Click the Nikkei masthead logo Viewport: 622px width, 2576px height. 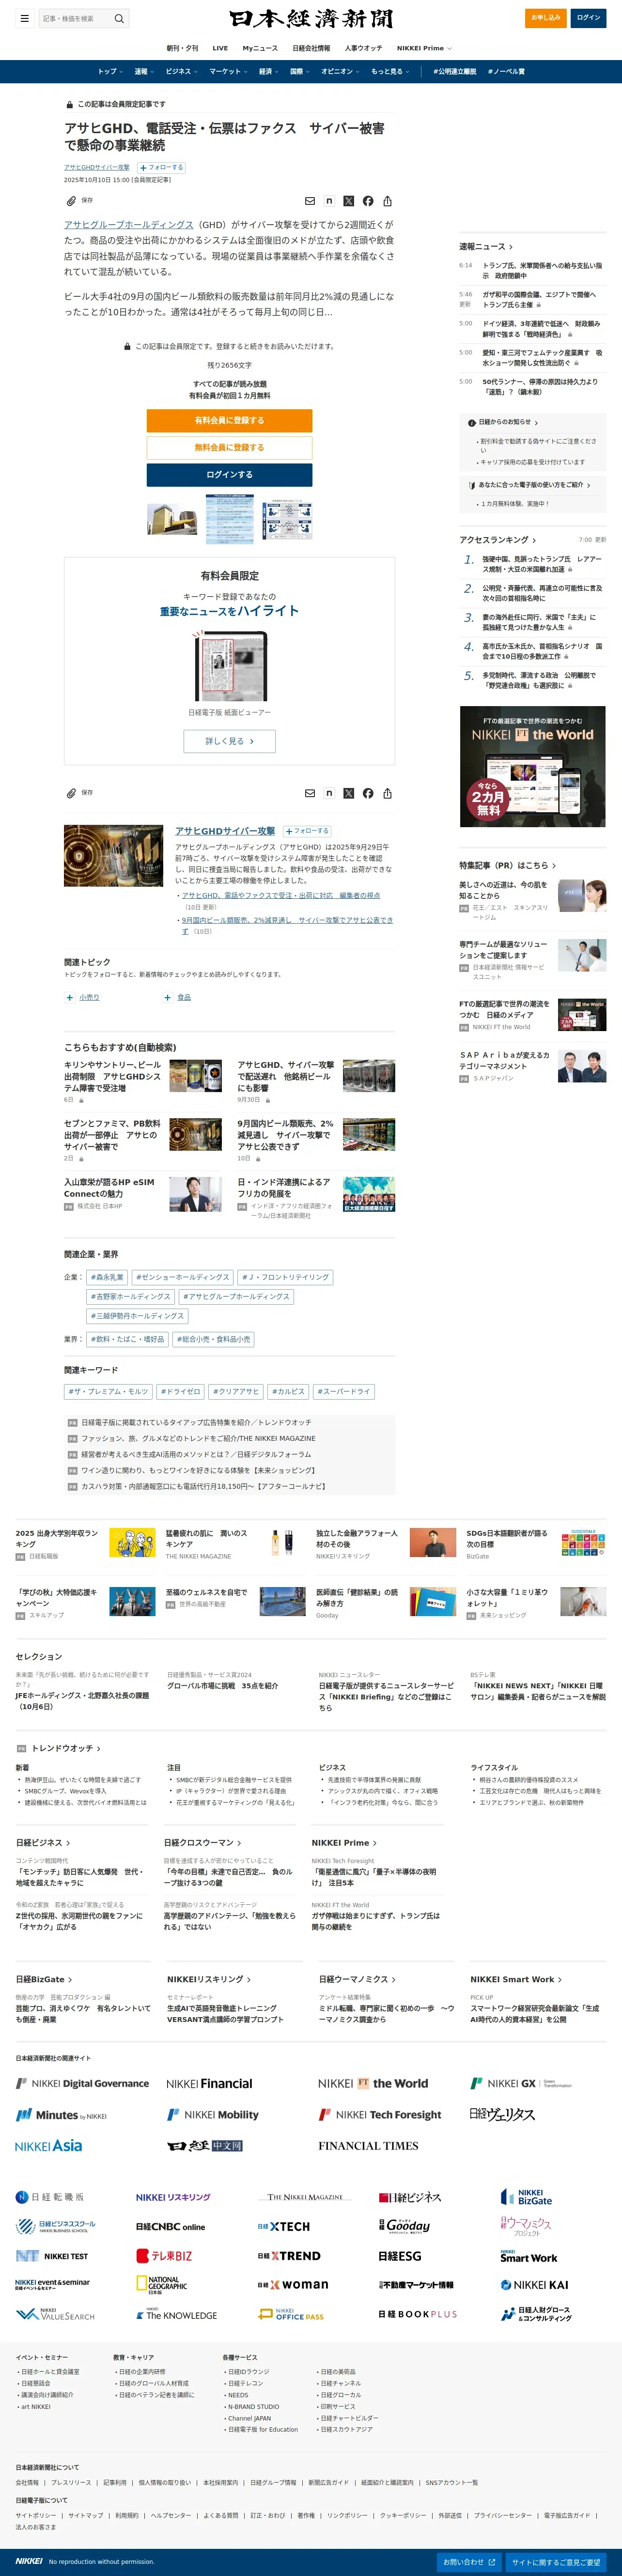click(x=311, y=19)
